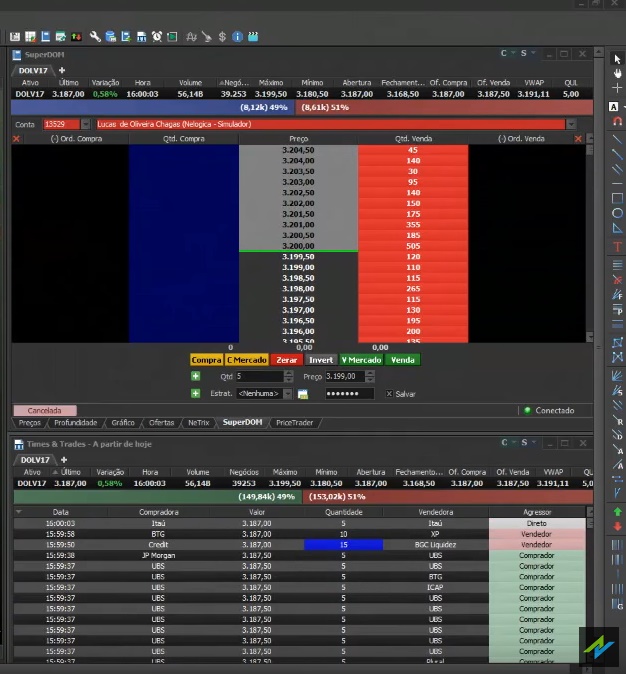Toggle the red magnet snap tool
This screenshot has height=674, width=626.
(617, 122)
